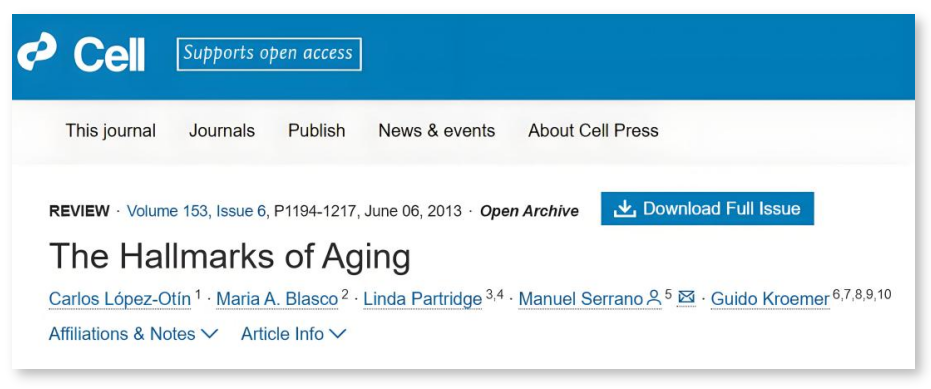The width and height of the screenshot is (931, 389).
Task: Expand the Article Info dropdown
Action: click(293, 334)
